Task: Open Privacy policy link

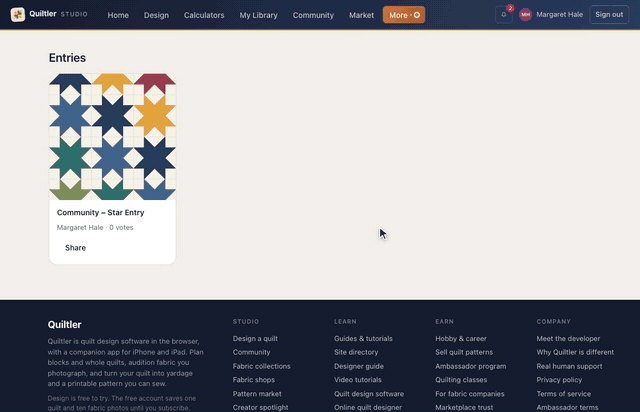Action: [559, 380]
